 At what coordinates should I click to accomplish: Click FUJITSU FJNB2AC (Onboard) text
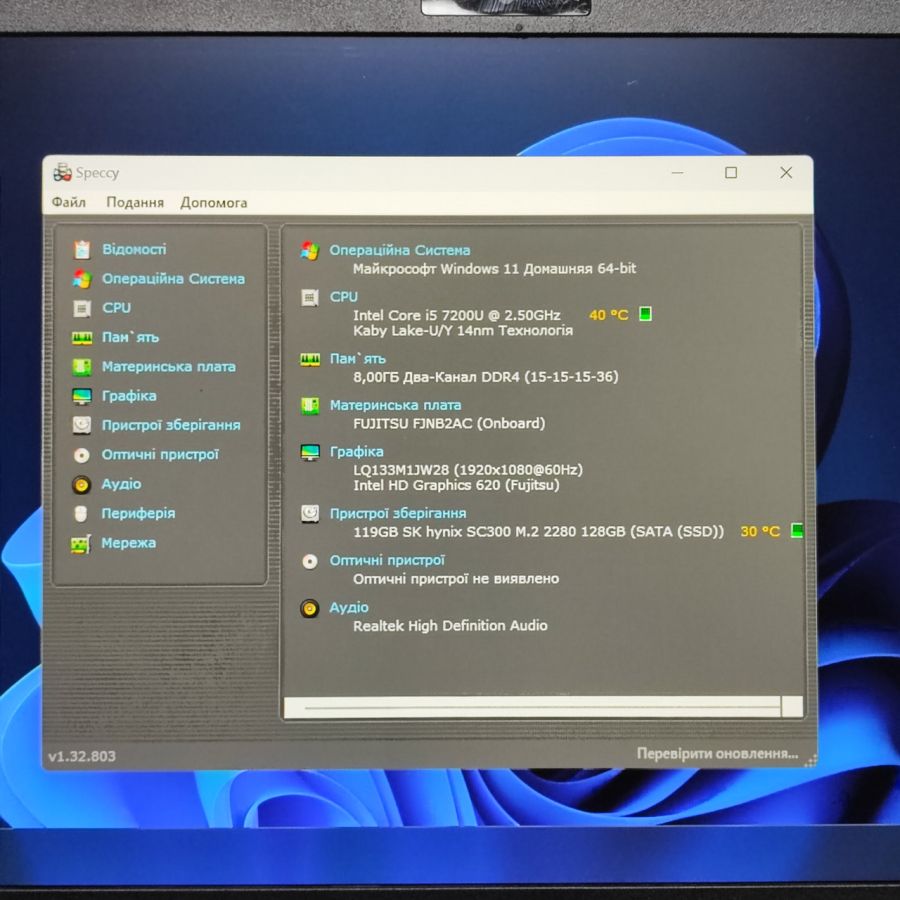click(x=449, y=424)
